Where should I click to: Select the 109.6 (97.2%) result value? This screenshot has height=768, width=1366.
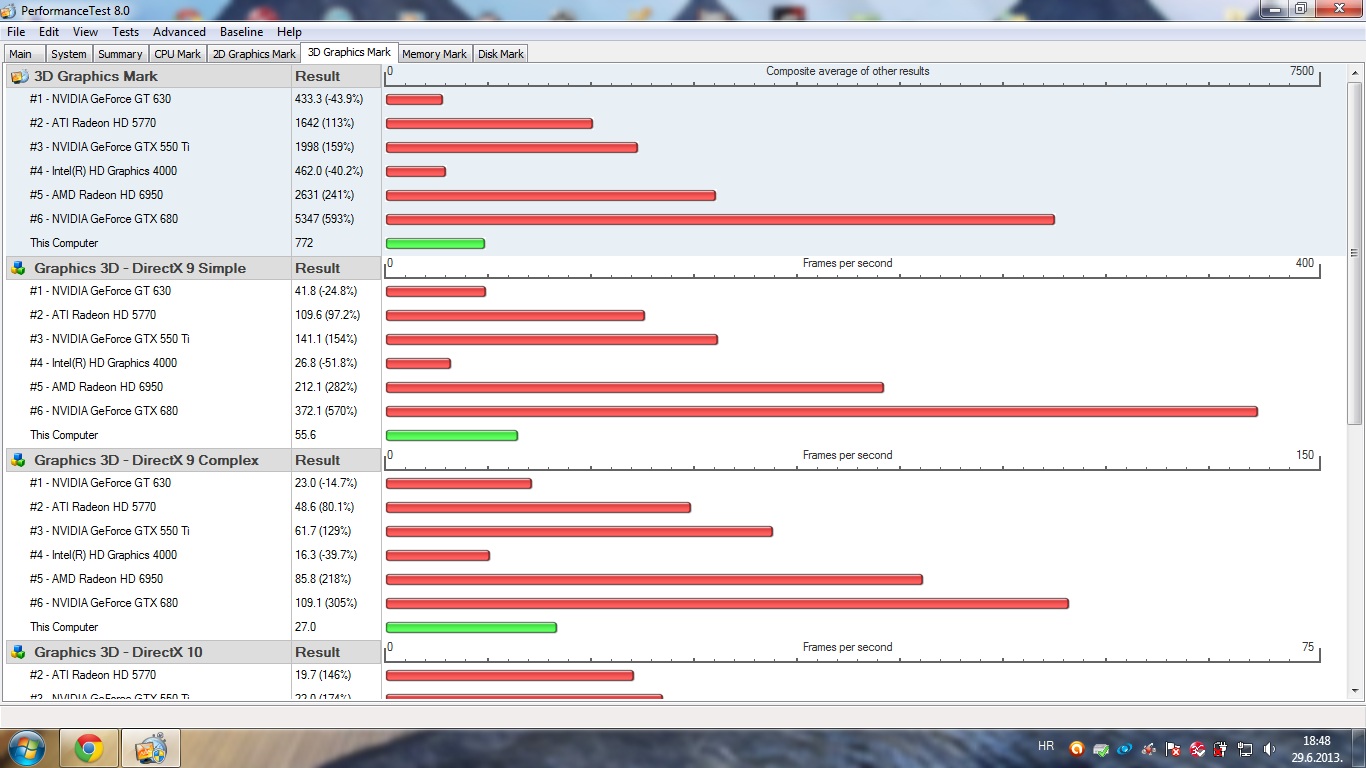[327, 315]
